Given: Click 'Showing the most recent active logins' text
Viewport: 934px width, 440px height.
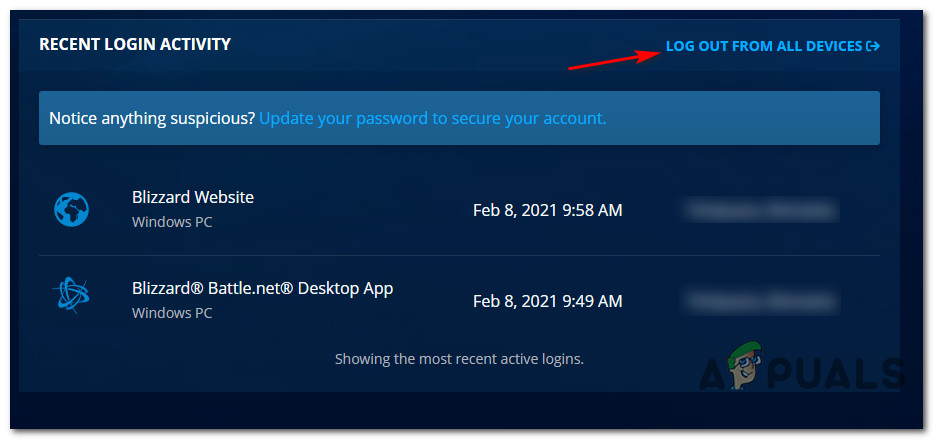Looking at the screenshot, I should (x=459, y=358).
